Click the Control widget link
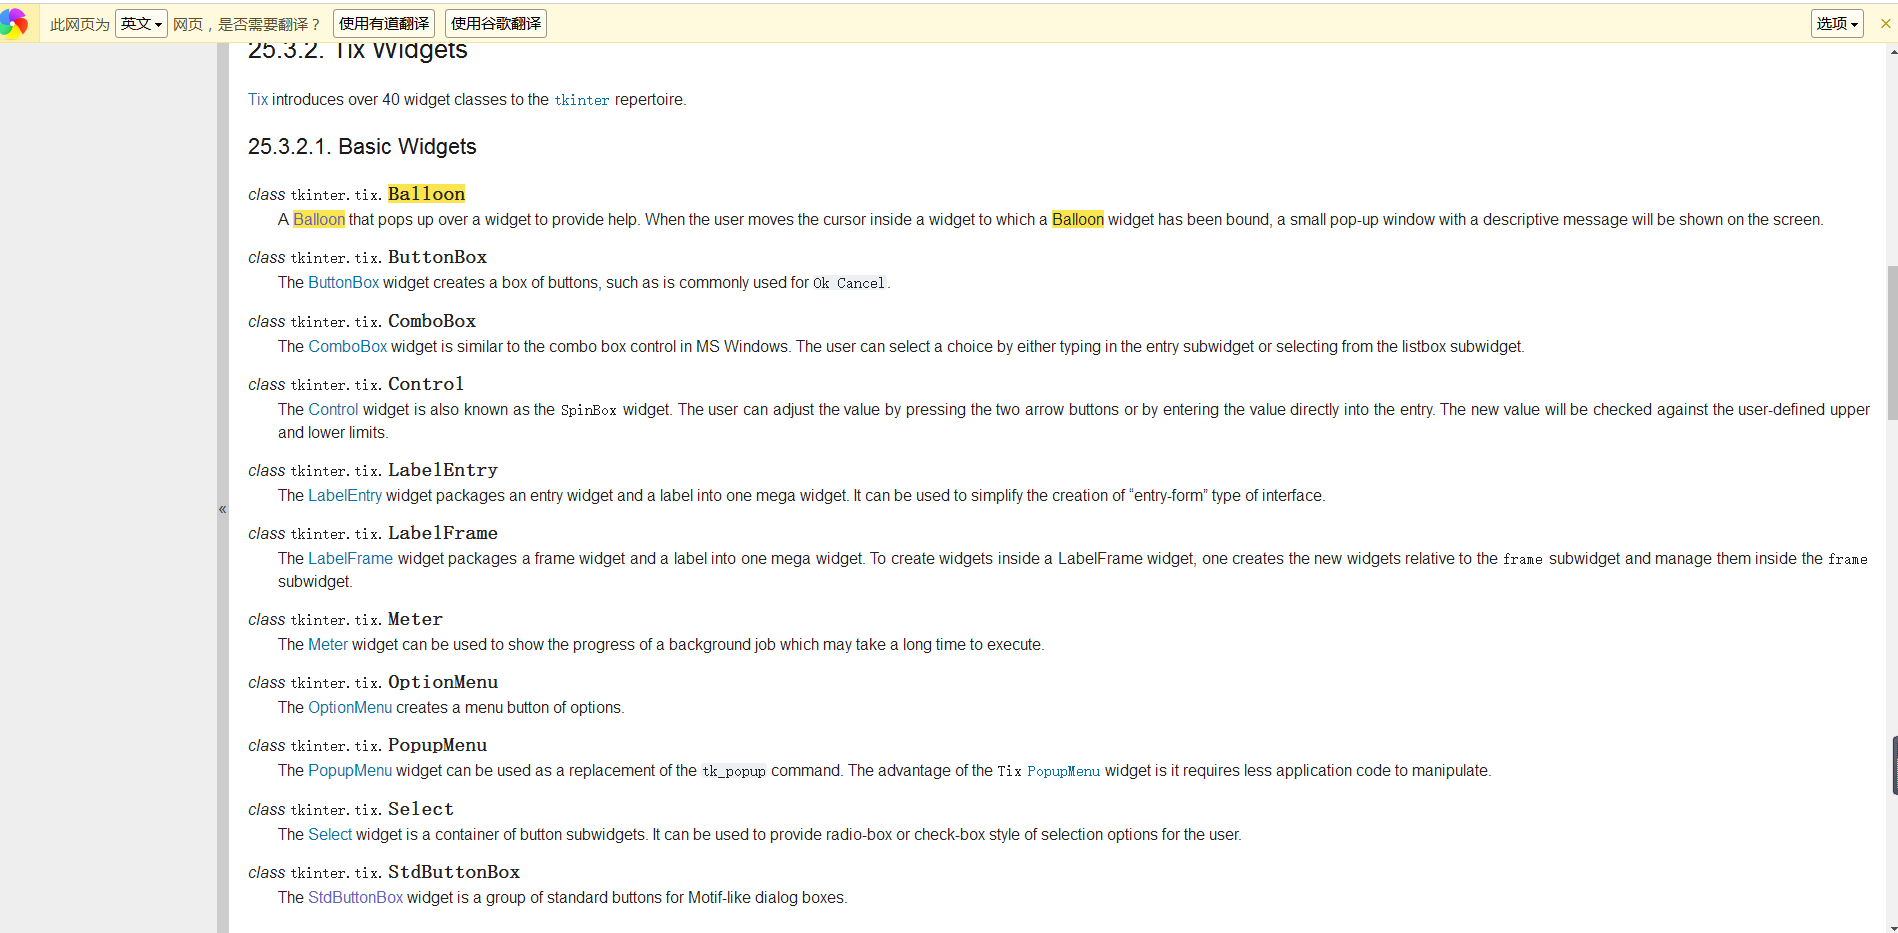Screen dimensions: 1898x933 (x=333, y=410)
